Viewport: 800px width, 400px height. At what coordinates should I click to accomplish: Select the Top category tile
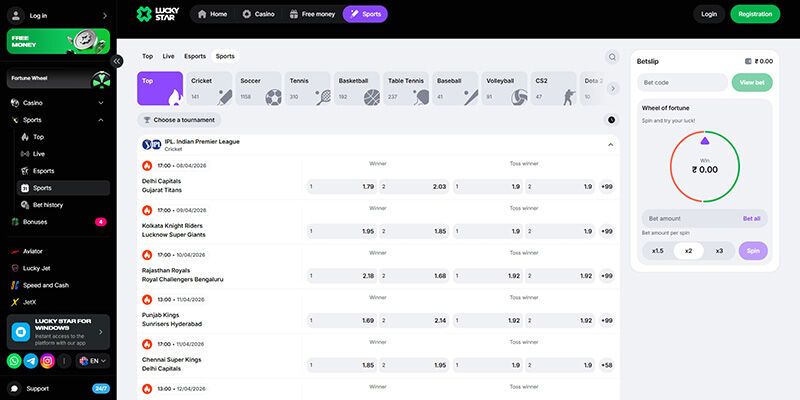point(160,88)
